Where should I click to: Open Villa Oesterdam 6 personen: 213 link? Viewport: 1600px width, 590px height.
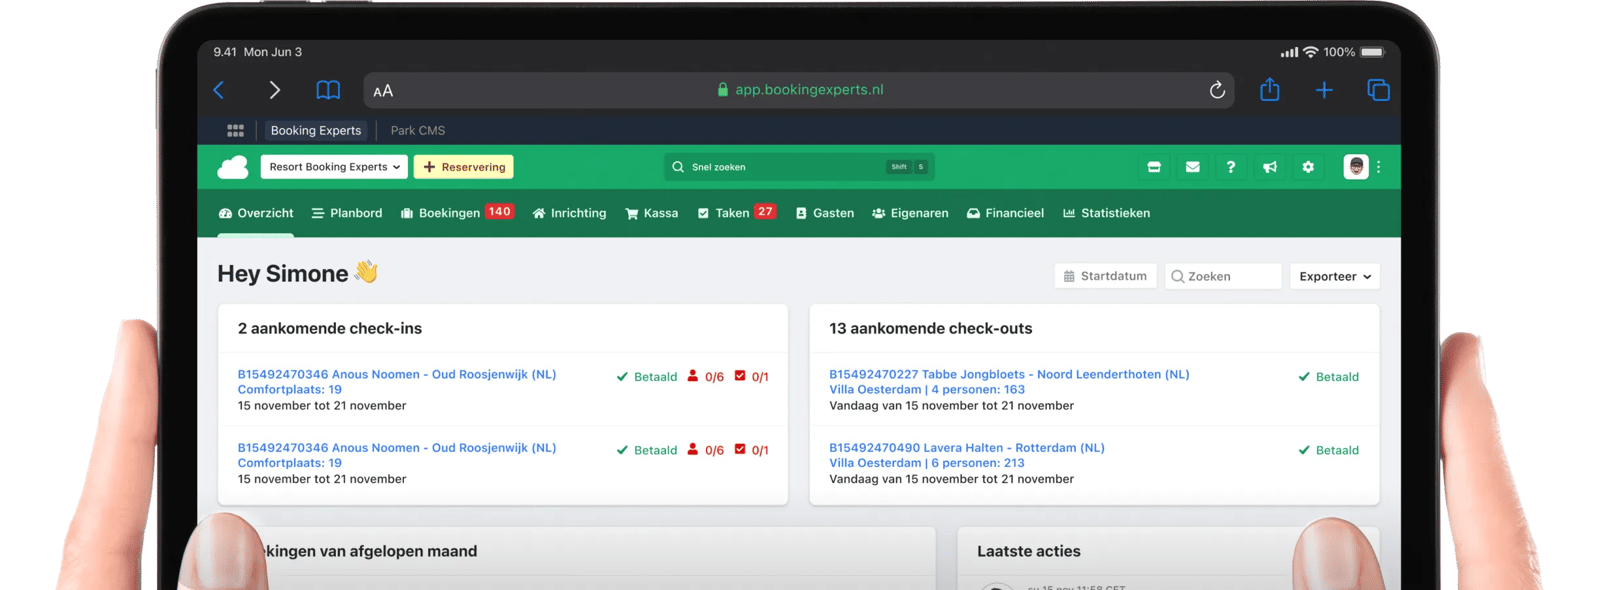point(927,463)
